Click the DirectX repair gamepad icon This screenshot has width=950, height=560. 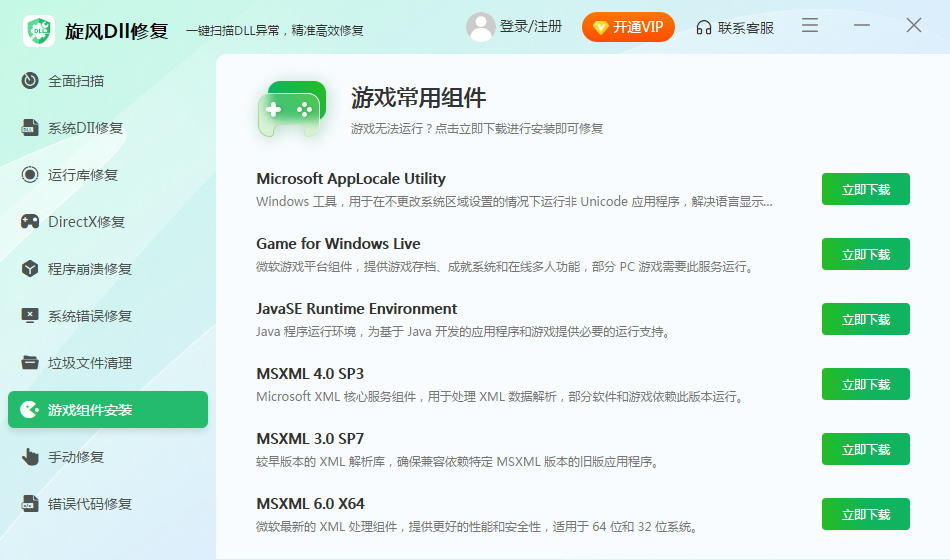pos(30,222)
